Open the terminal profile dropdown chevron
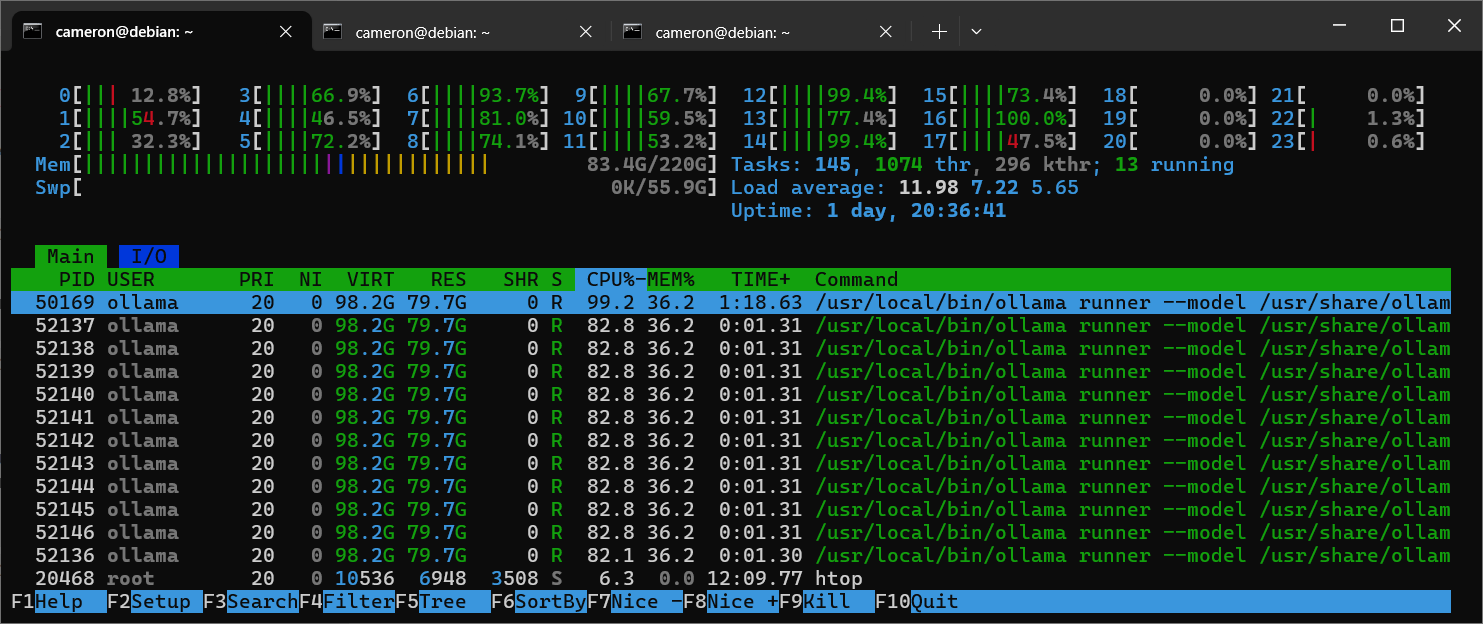The image size is (1483, 624). (x=976, y=32)
